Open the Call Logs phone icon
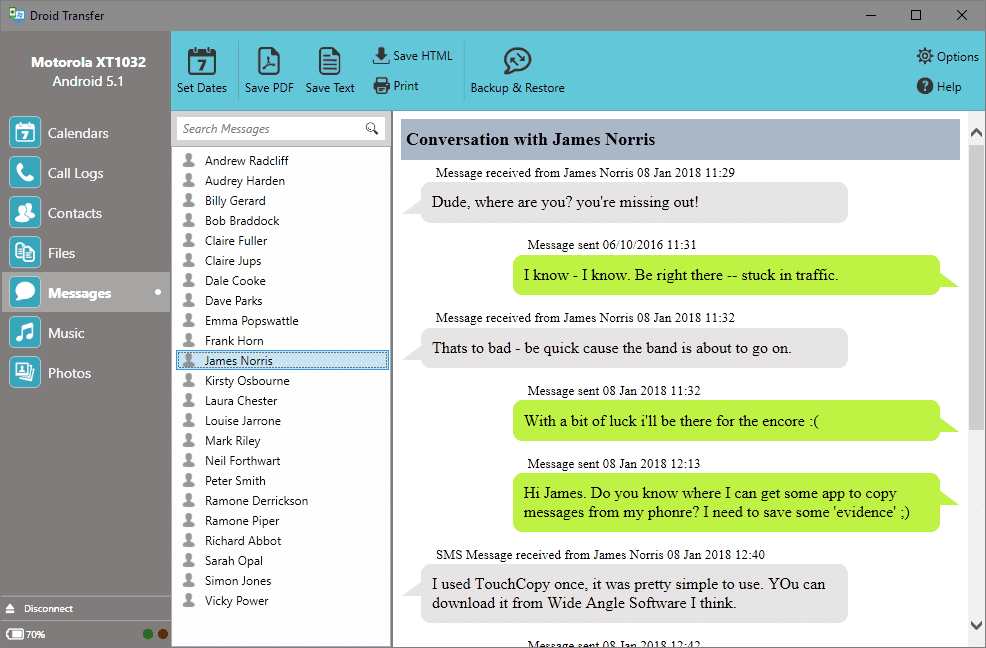Image resolution: width=986 pixels, height=648 pixels. click(25, 172)
